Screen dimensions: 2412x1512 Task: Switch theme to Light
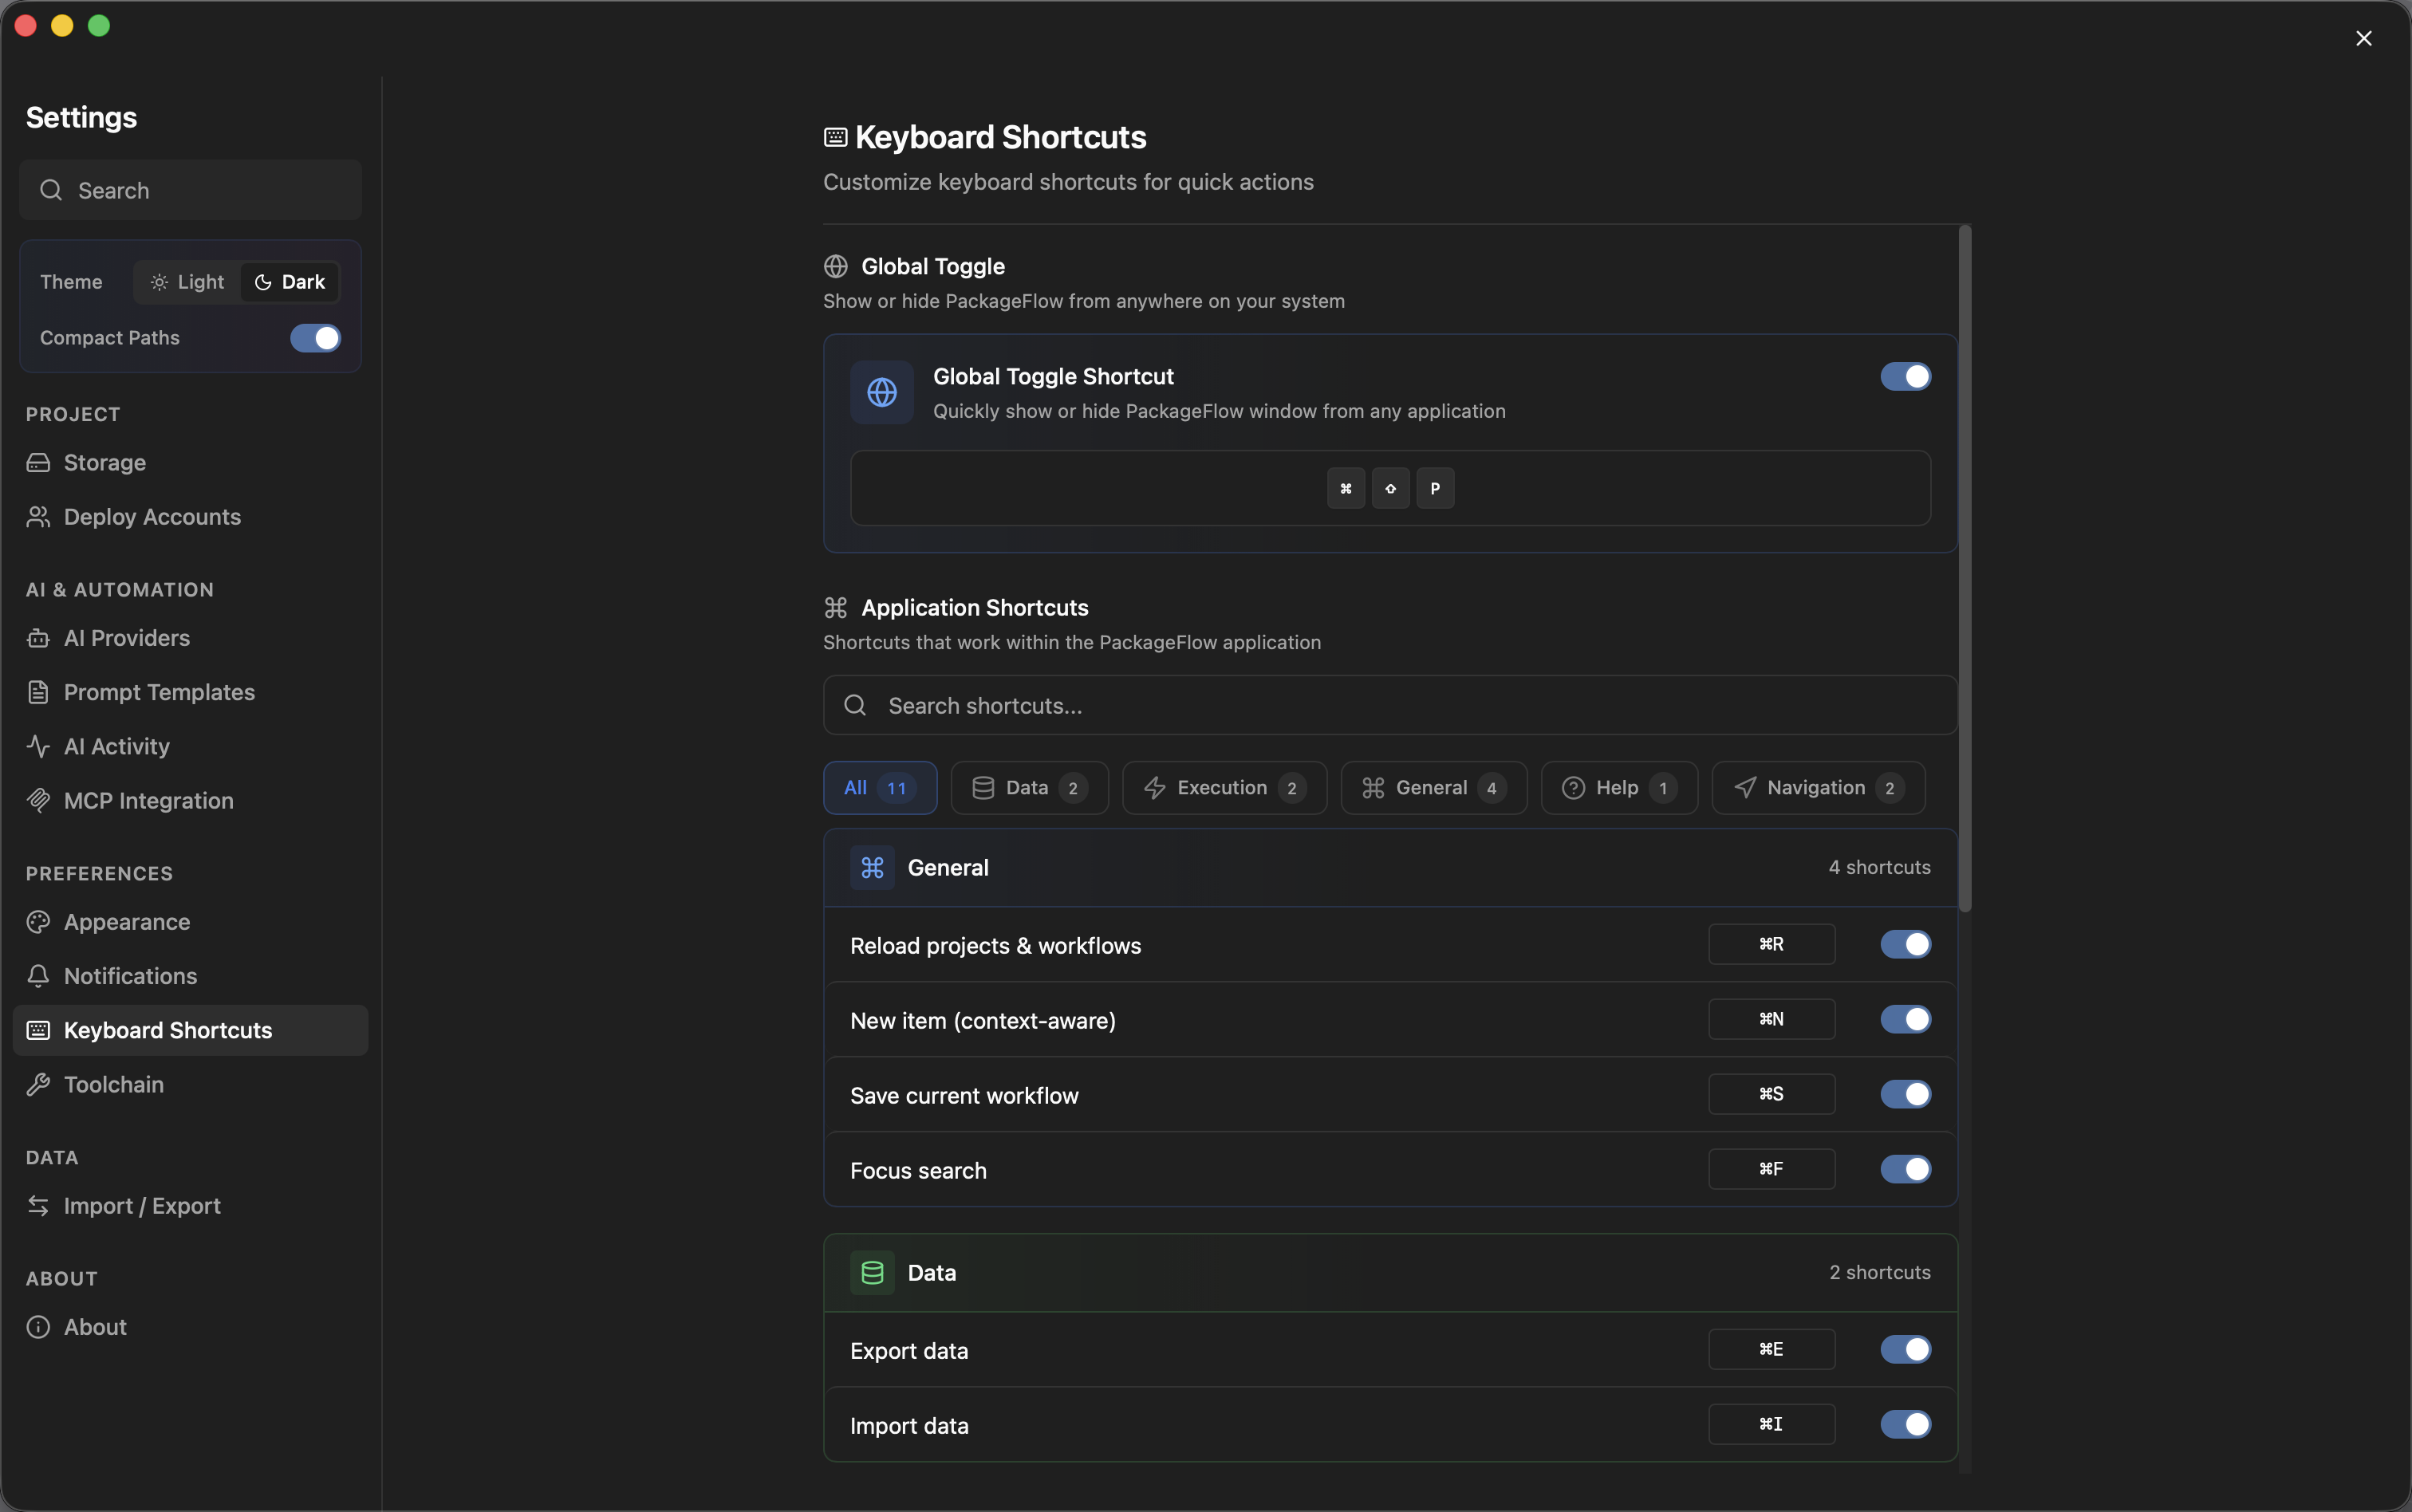[x=187, y=282]
